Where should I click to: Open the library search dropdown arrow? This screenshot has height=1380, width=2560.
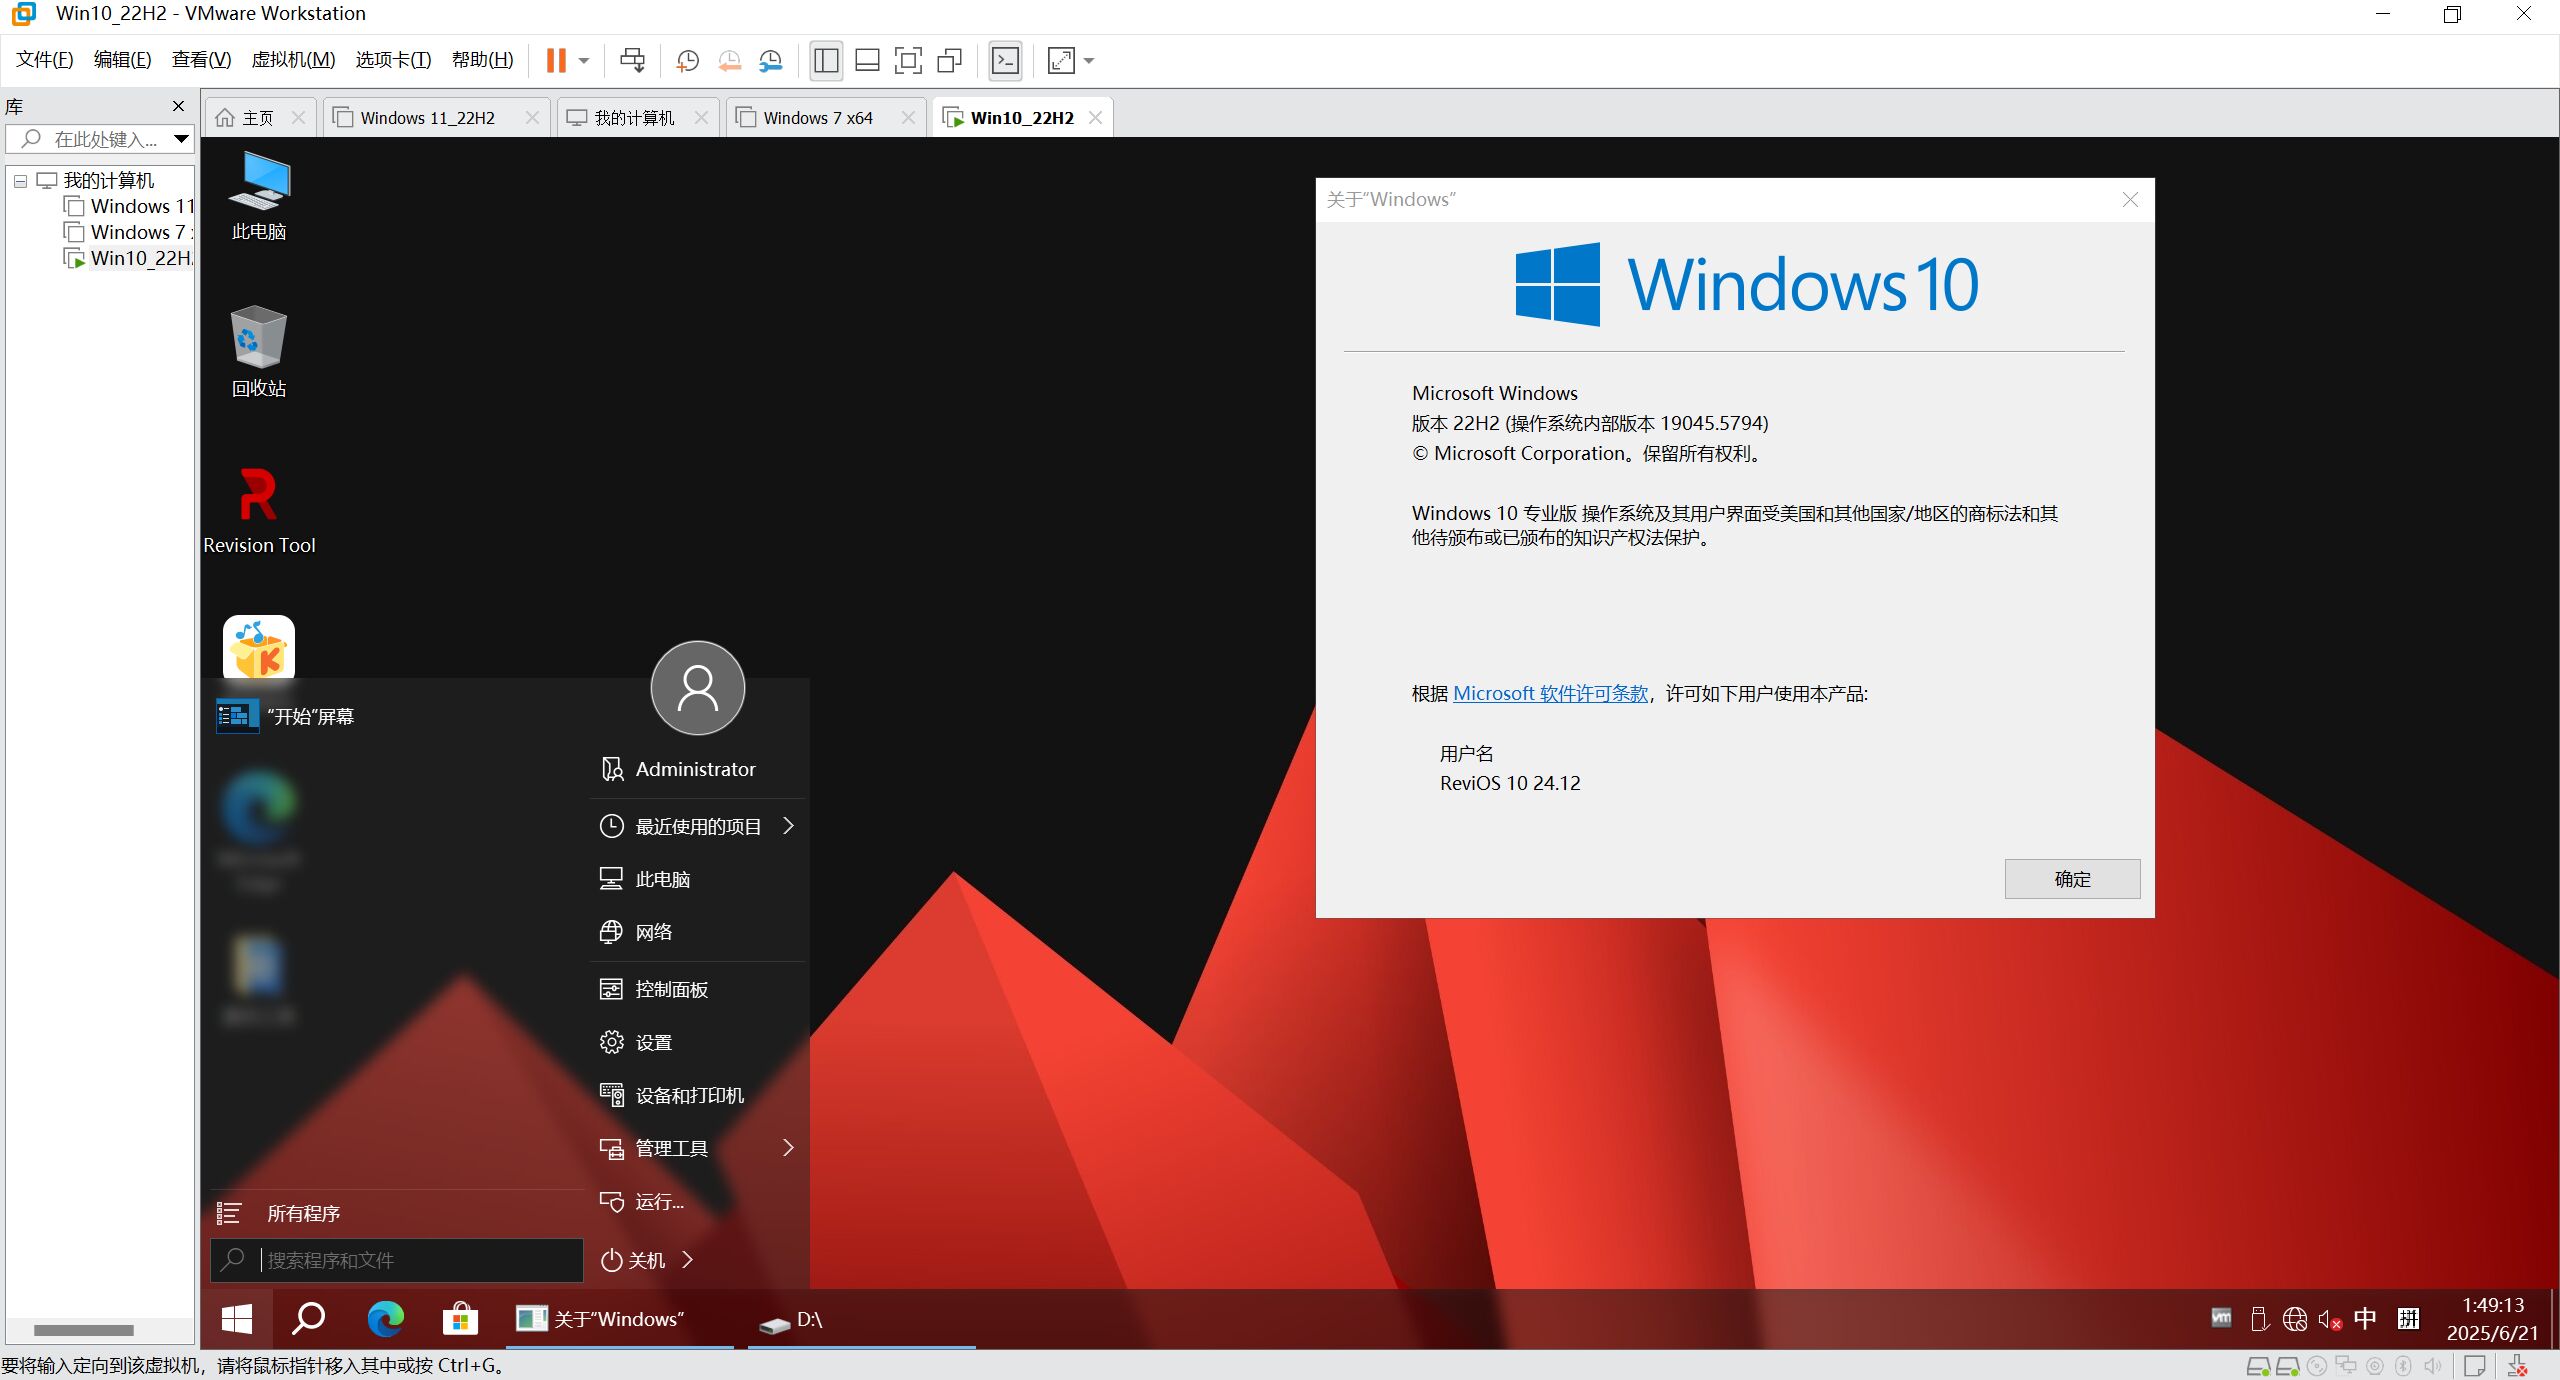tap(181, 139)
